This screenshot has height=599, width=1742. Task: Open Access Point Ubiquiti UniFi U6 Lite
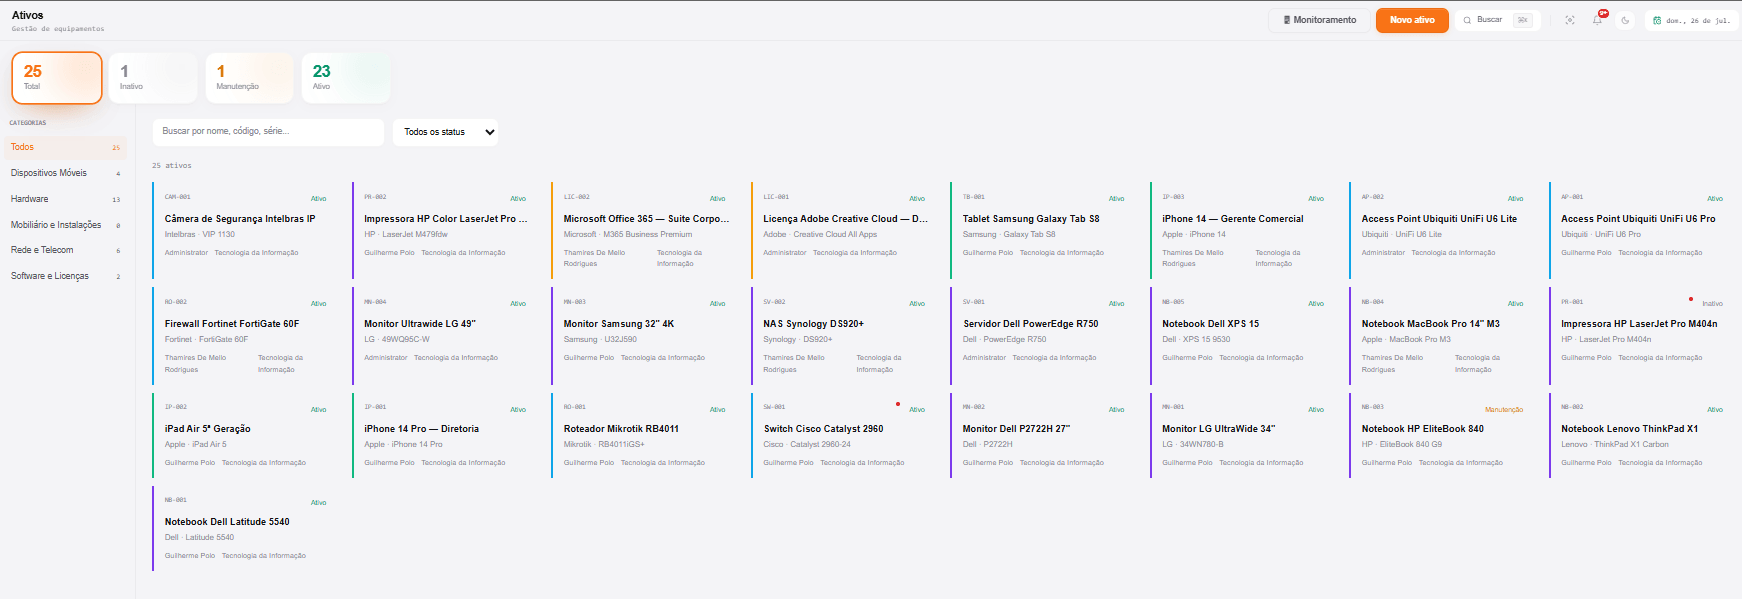[x=1443, y=230]
